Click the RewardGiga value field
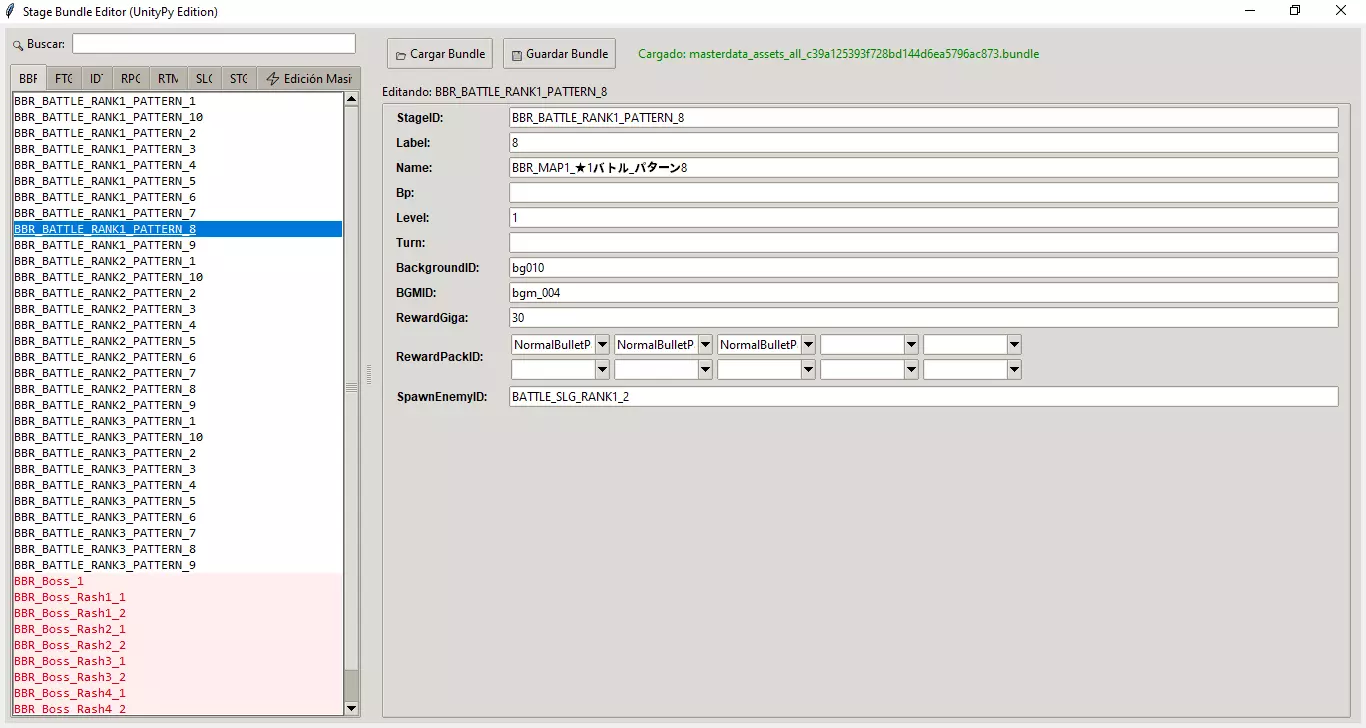 pos(922,318)
